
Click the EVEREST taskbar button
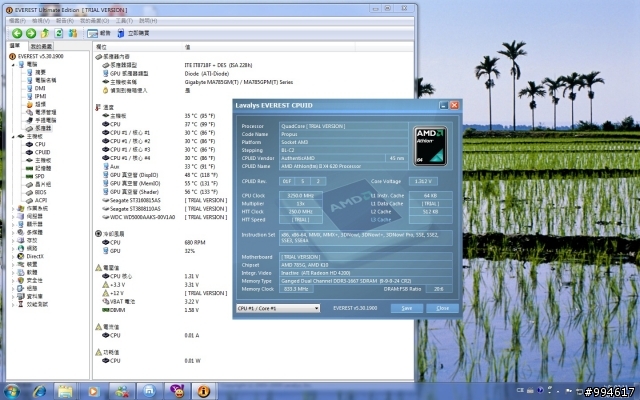(x=204, y=391)
